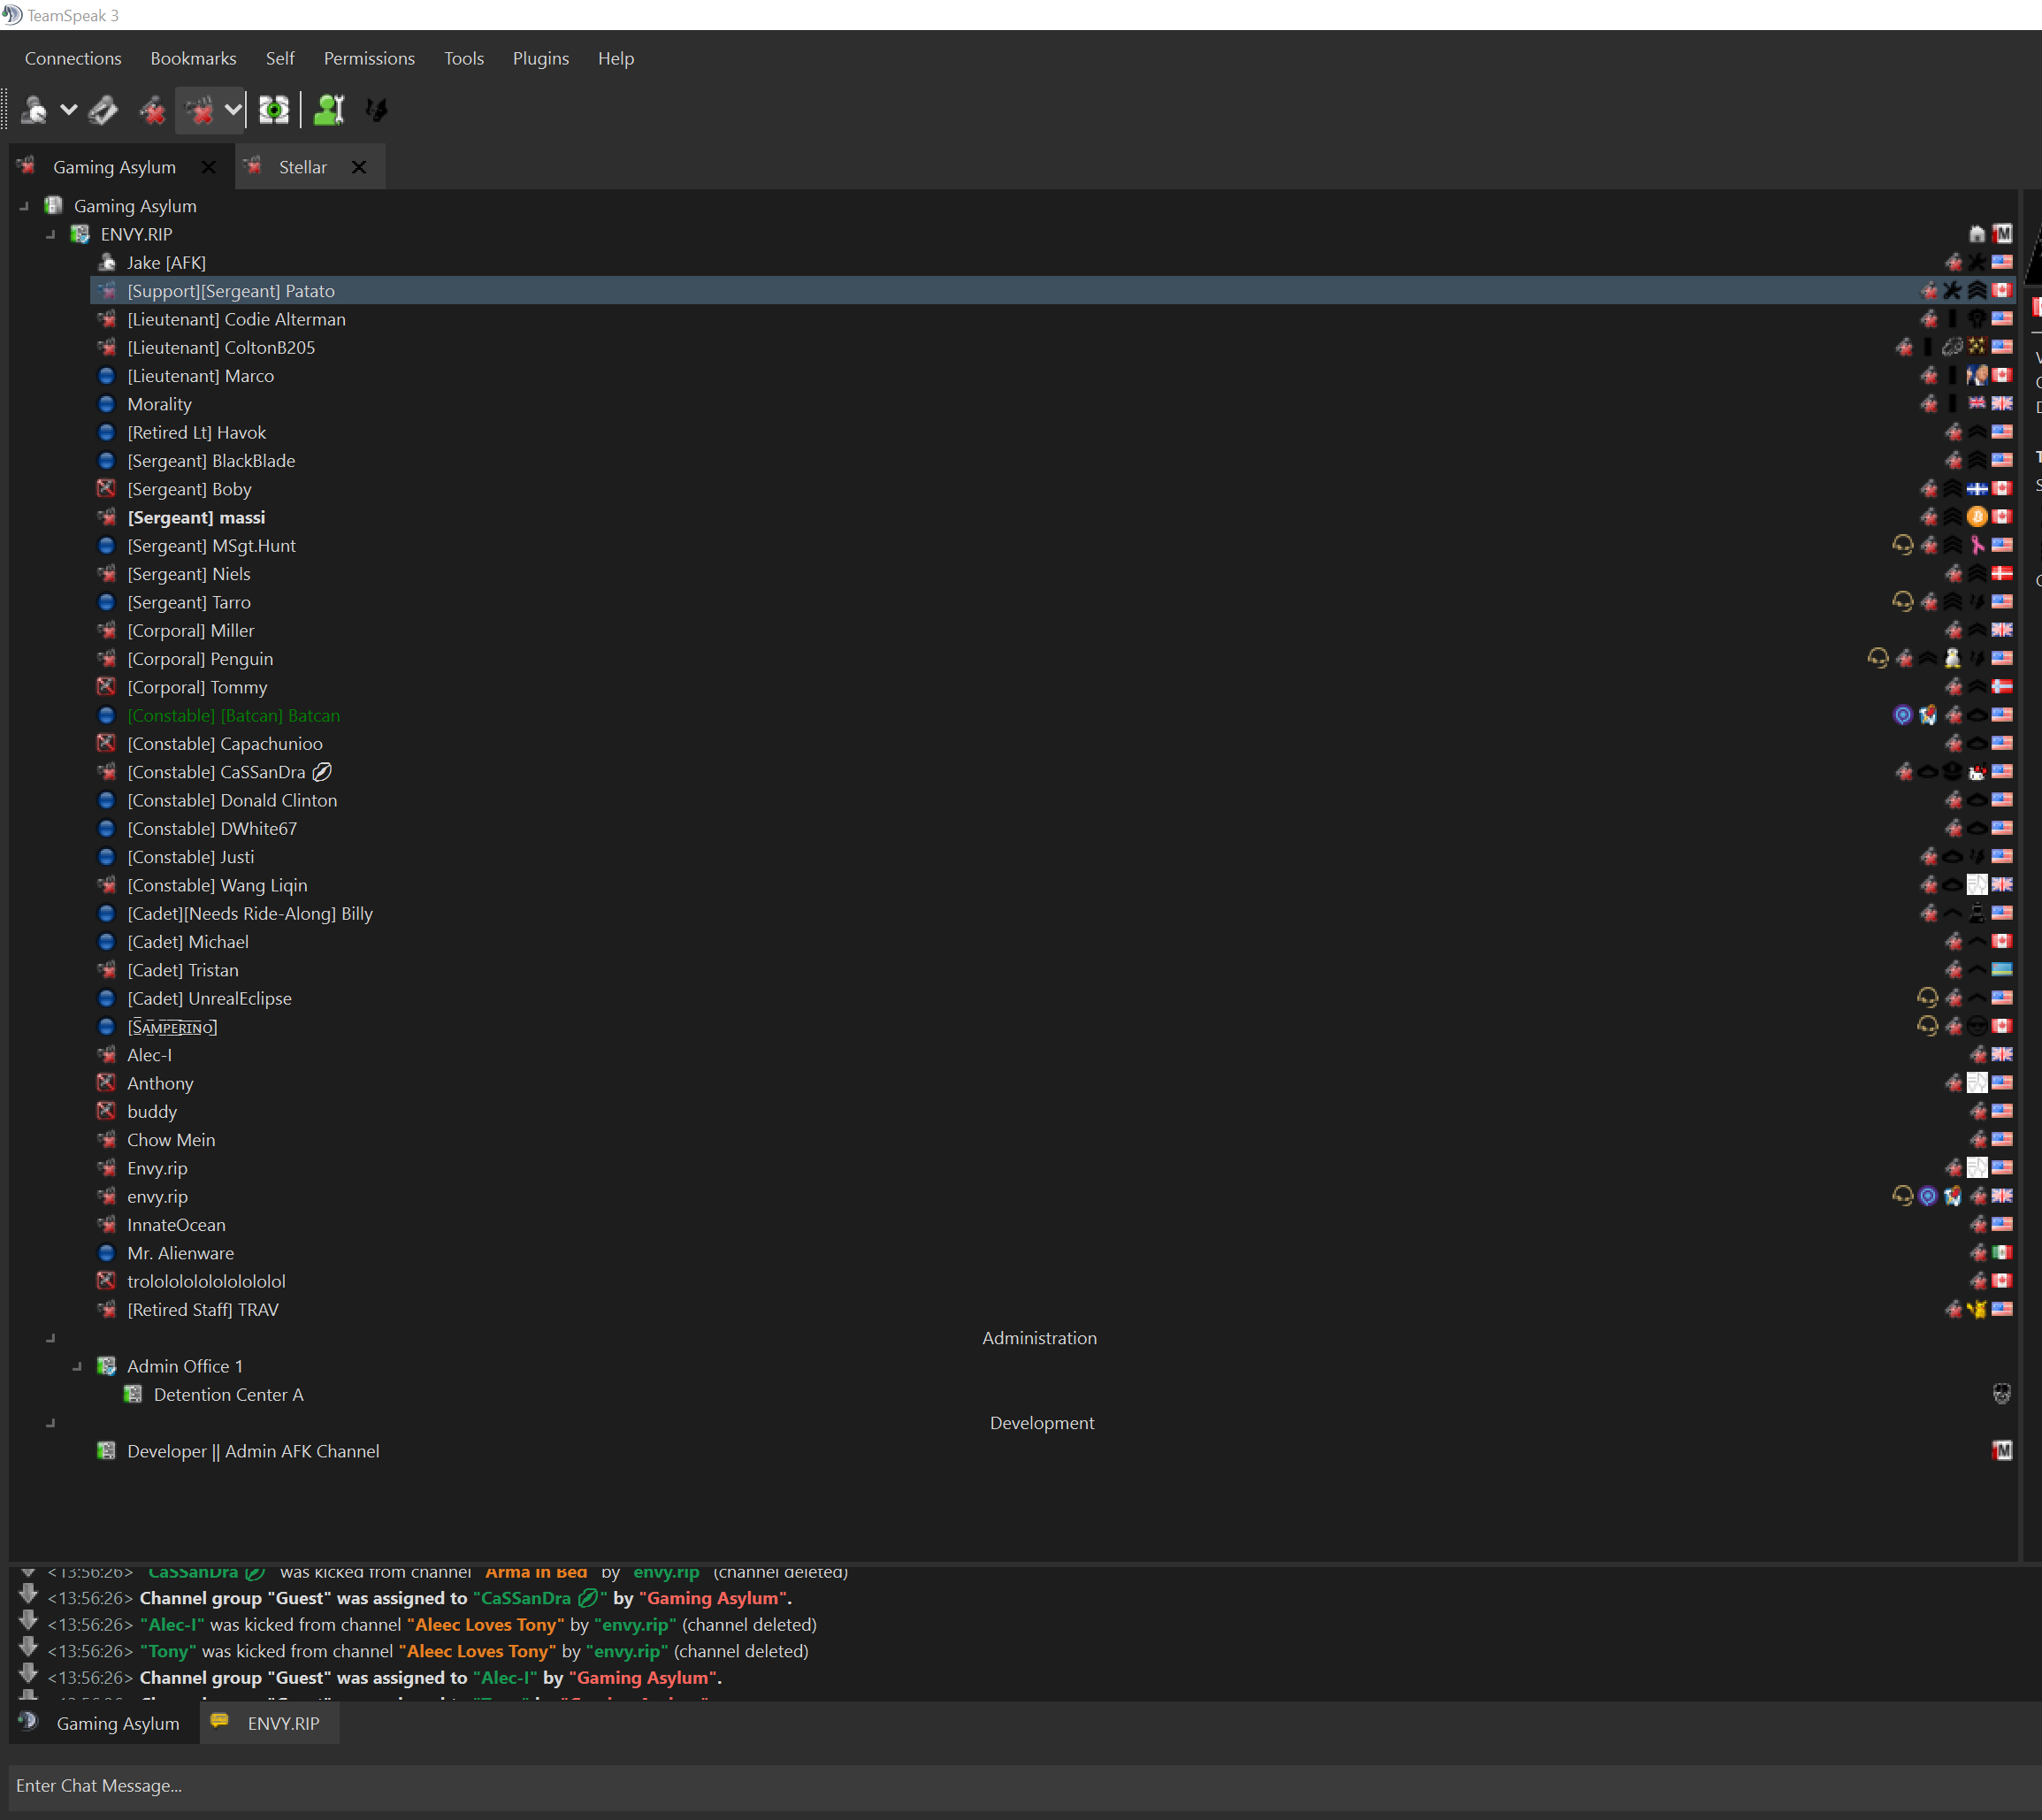2042x1820 pixels.
Task: Collapse the Gaming Asylum server tree
Action: click(x=24, y=206)
